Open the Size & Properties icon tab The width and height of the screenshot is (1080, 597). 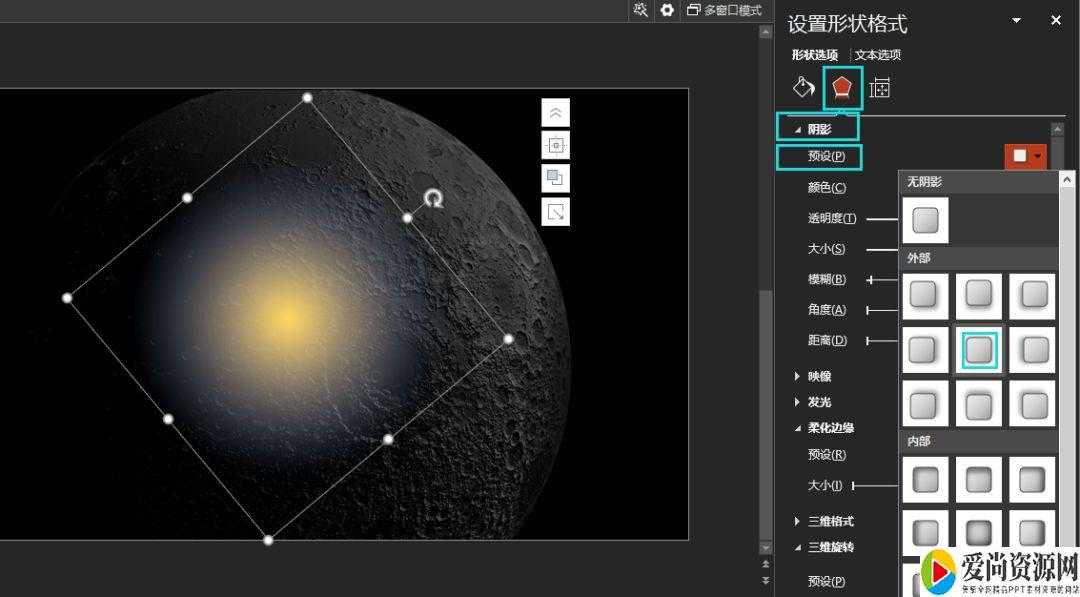pyautogui.click(x=880, y=89)
